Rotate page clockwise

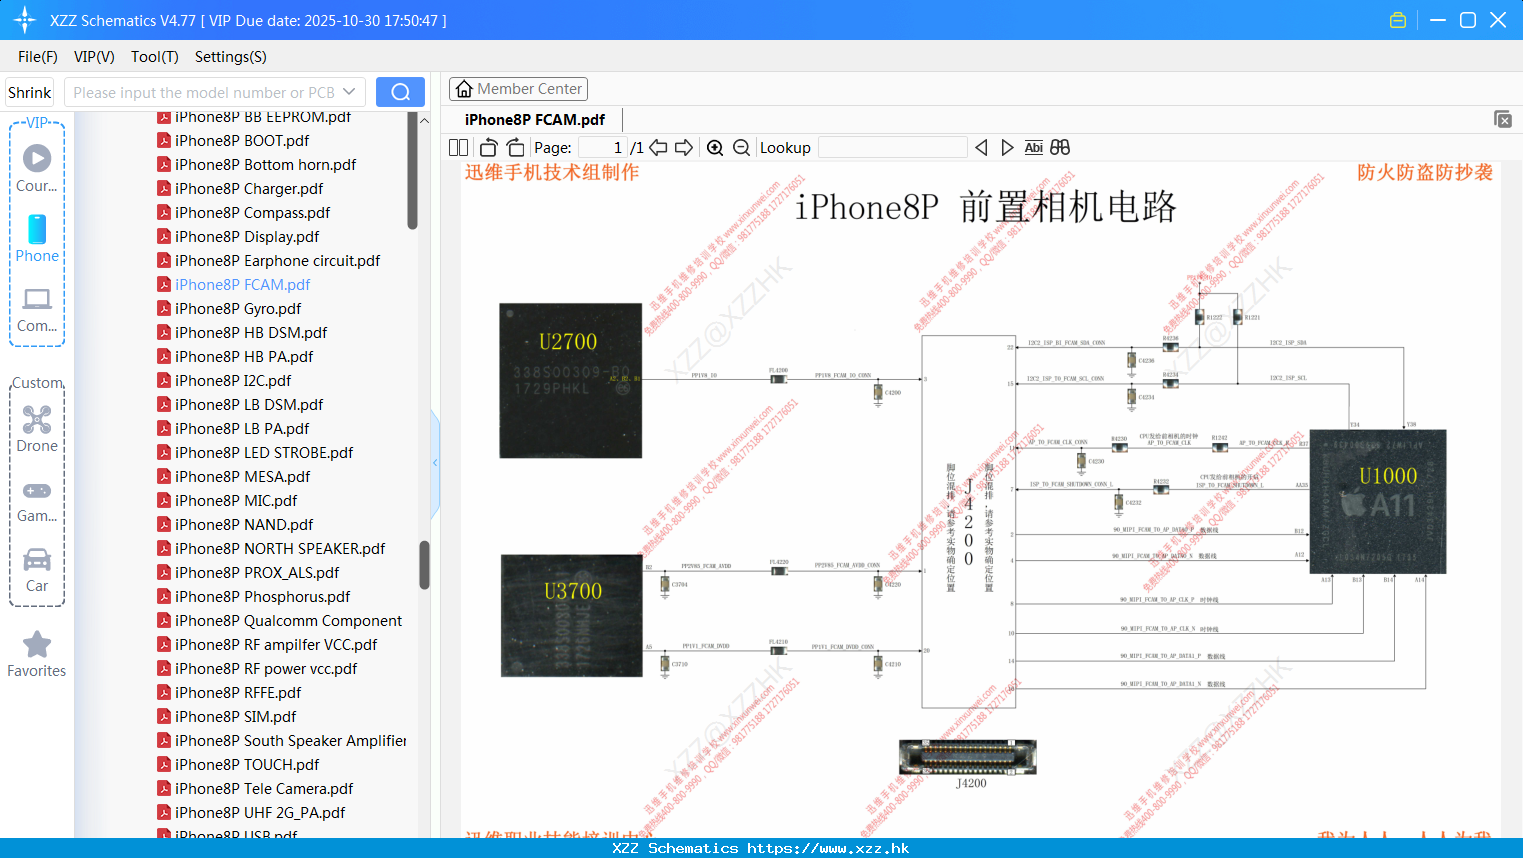(515, 147)
